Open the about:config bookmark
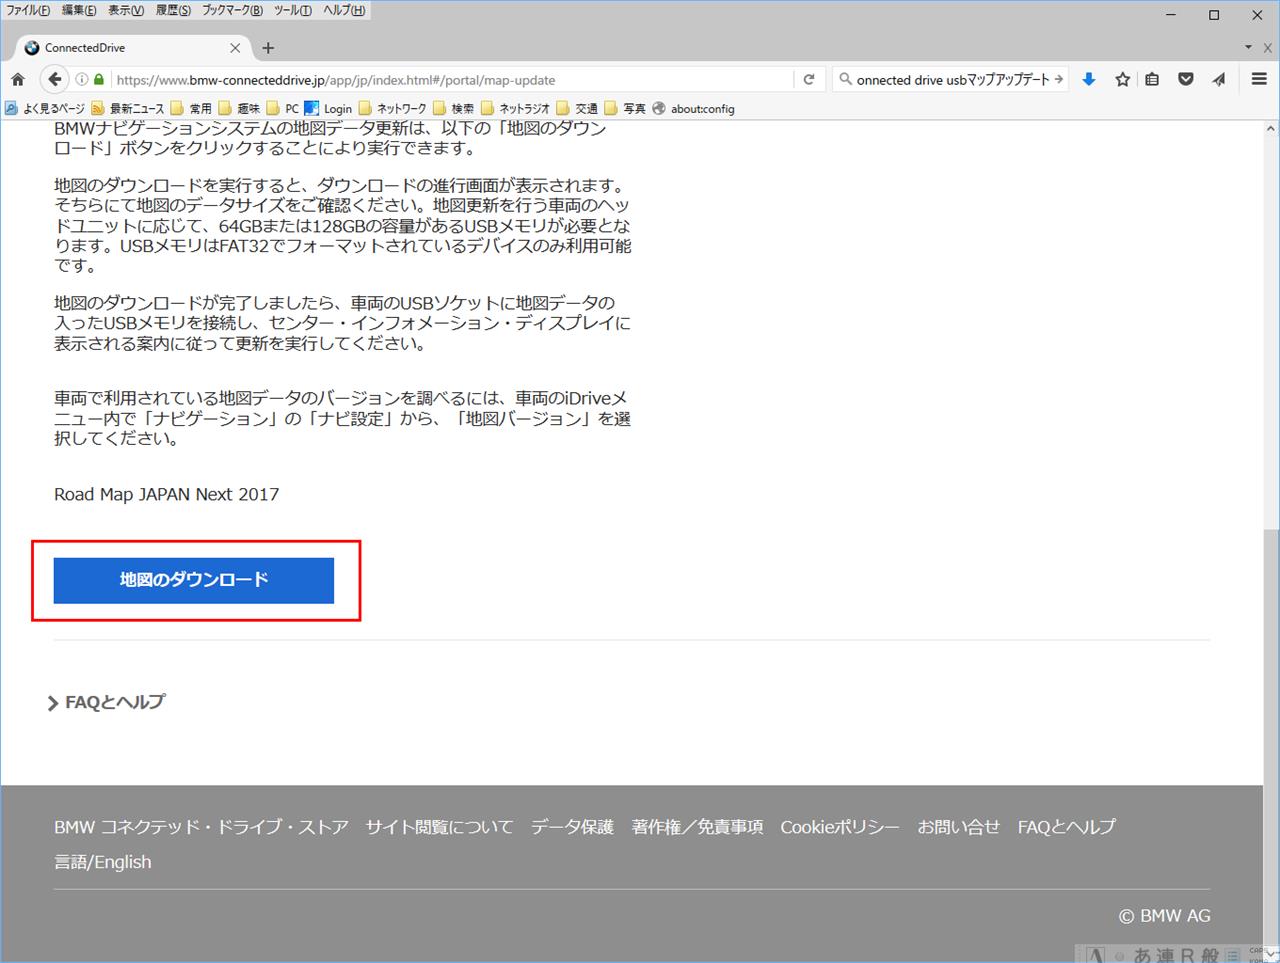The image size is (1280, 963). pyautogui.click(x=693, y=108)
